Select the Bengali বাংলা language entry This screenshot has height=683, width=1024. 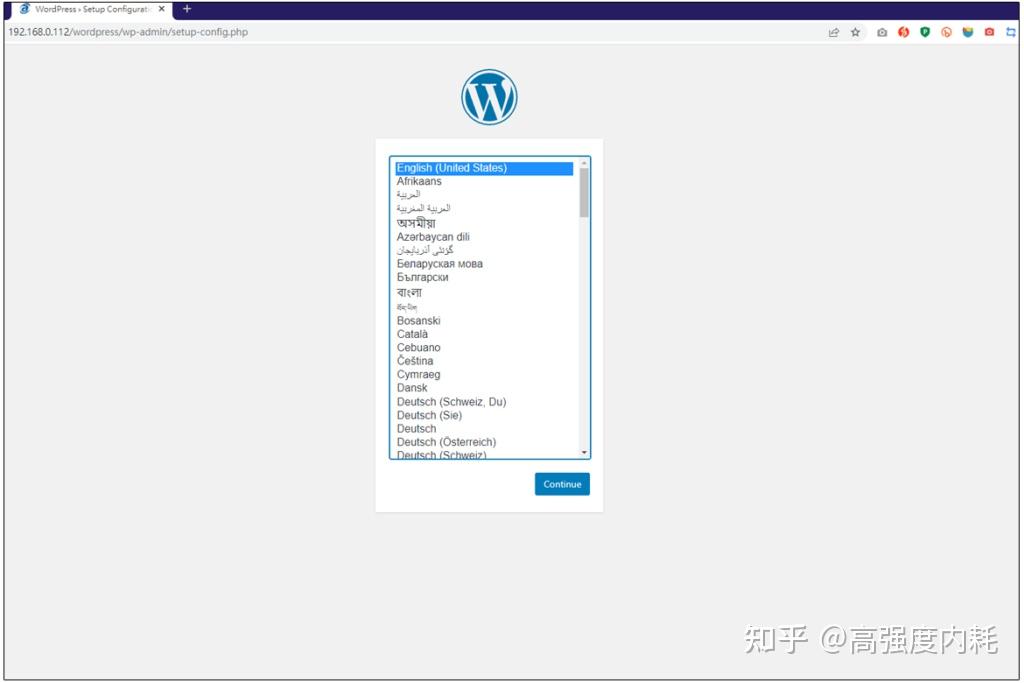[x=484, y=292]
